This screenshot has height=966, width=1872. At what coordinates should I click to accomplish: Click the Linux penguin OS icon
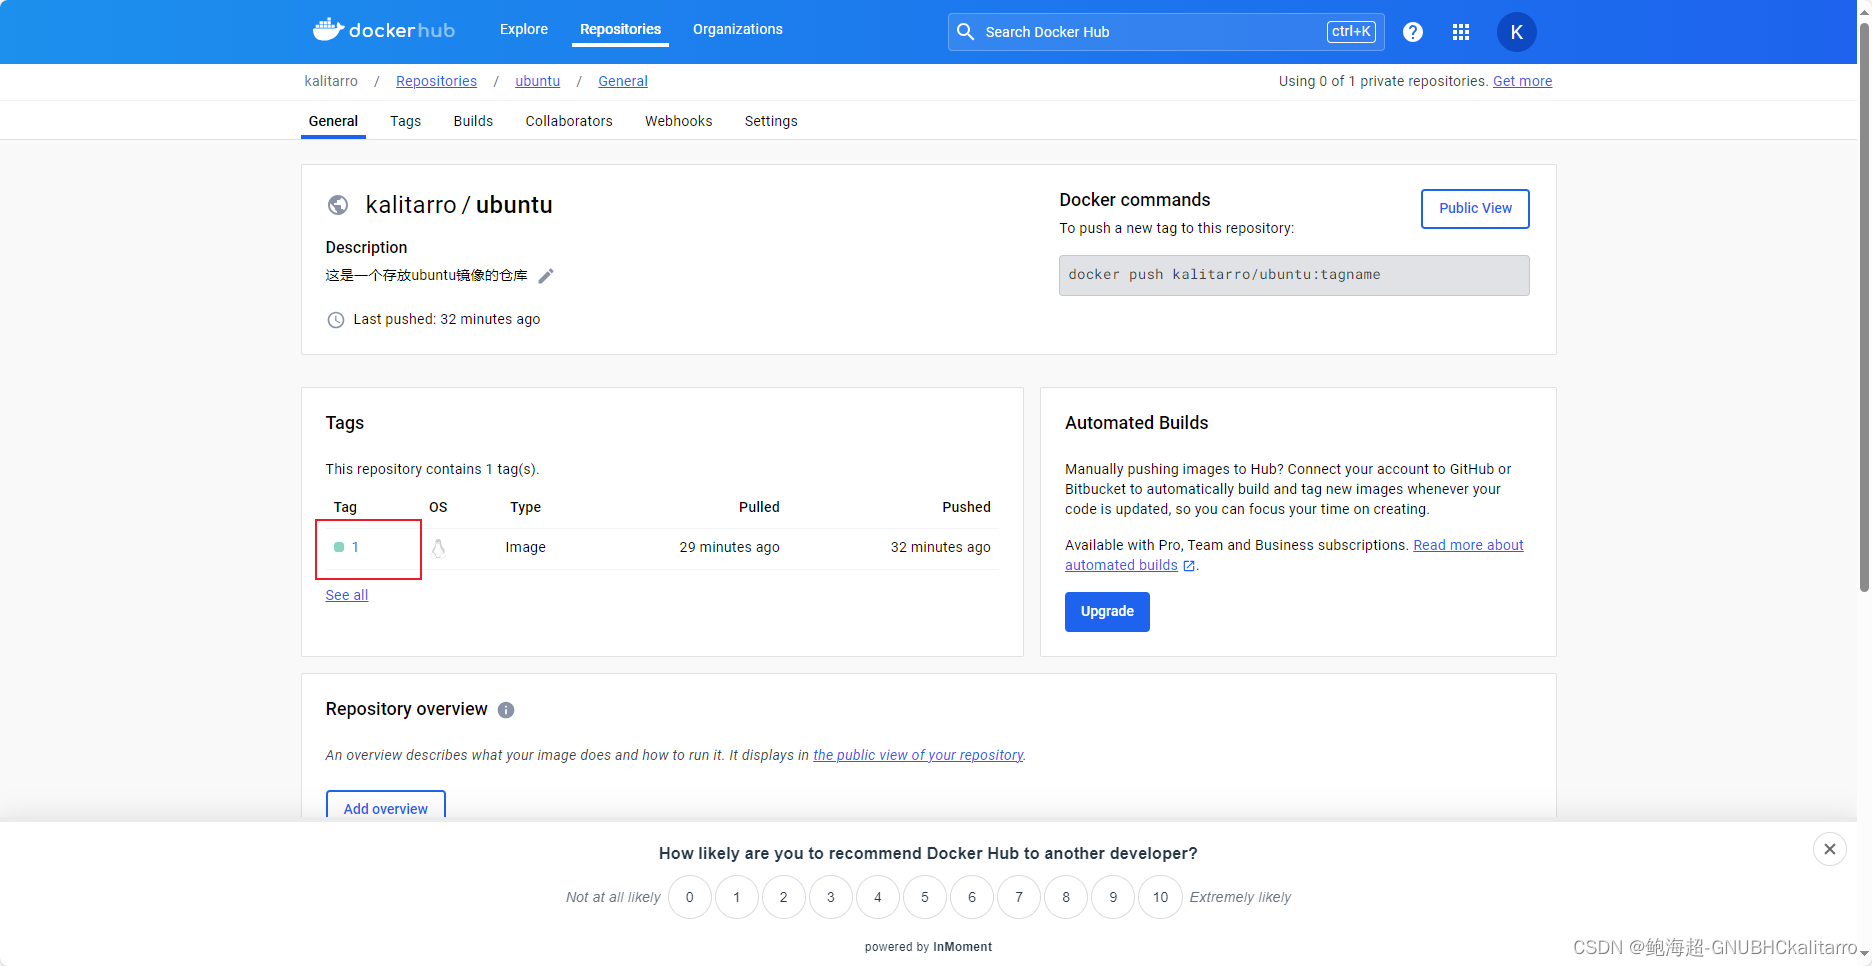pyautogui.click(x=438, y=547)
